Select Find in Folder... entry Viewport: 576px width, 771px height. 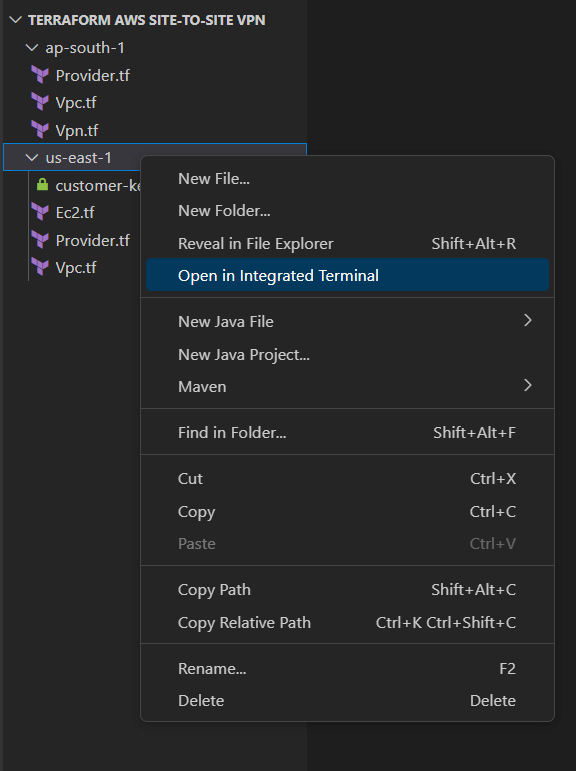(347, 432)
